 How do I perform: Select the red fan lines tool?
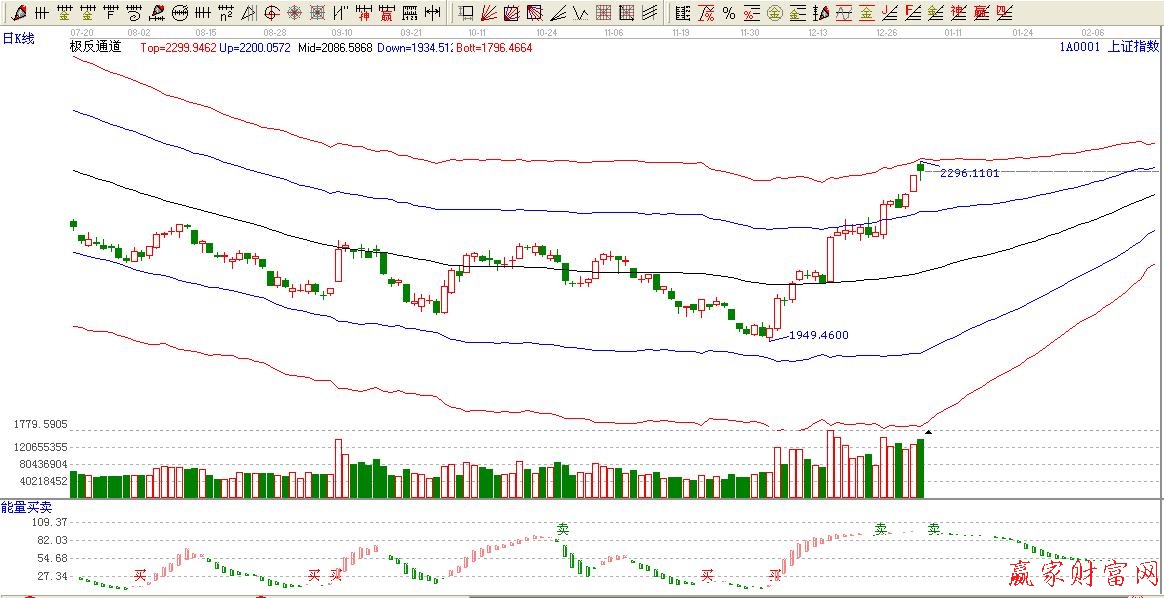click(489, 13)
